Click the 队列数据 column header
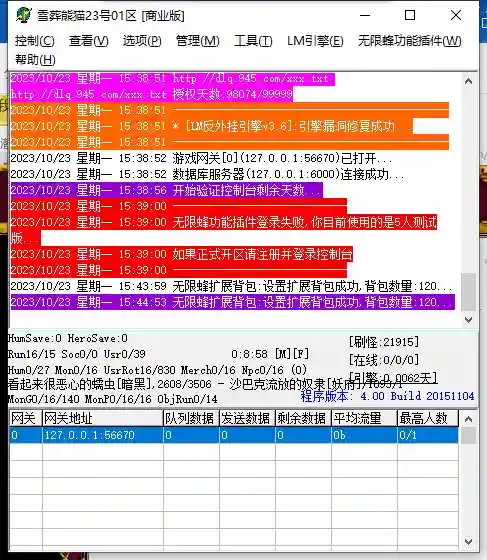 click(191, 418)
